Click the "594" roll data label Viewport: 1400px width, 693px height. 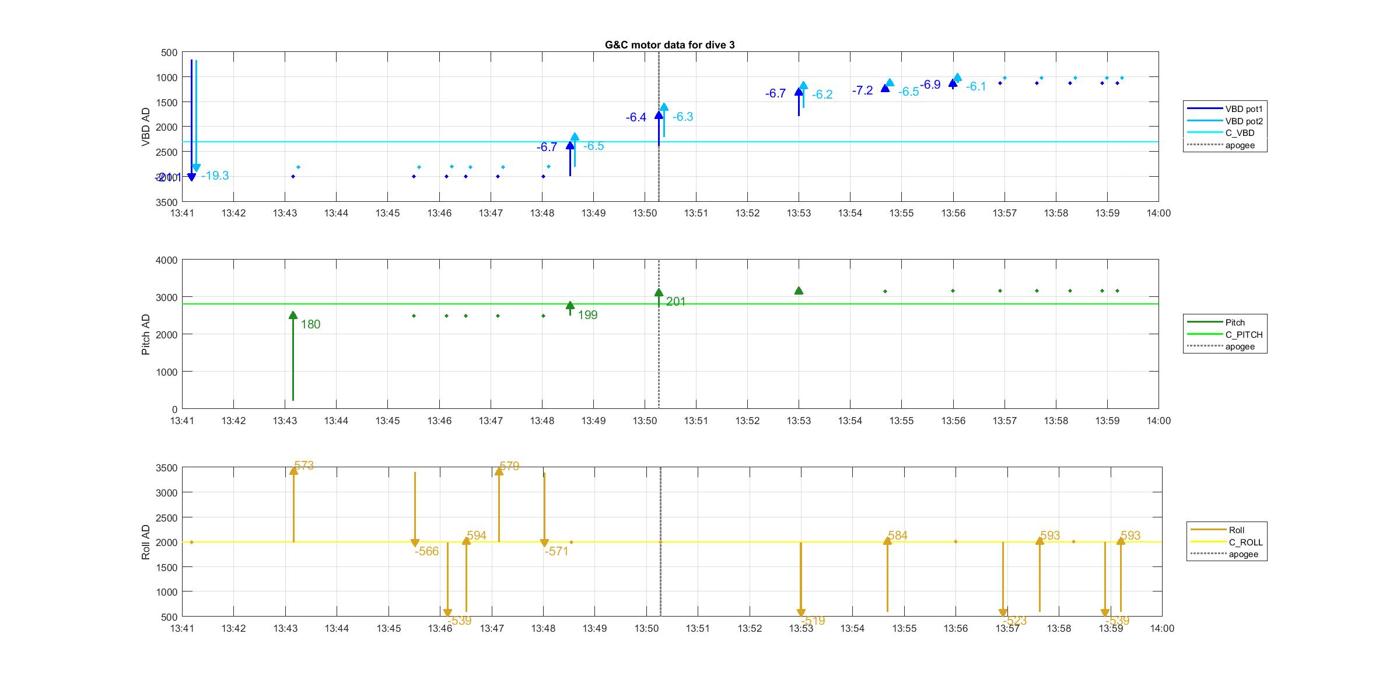point(477,536)
